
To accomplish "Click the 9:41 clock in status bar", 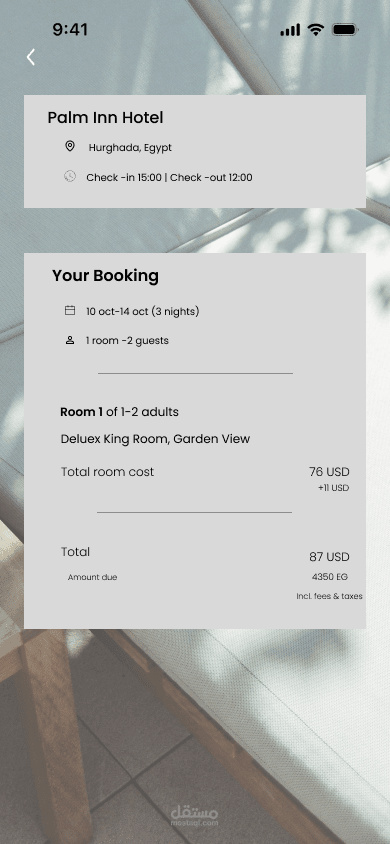I will point(70,30).
